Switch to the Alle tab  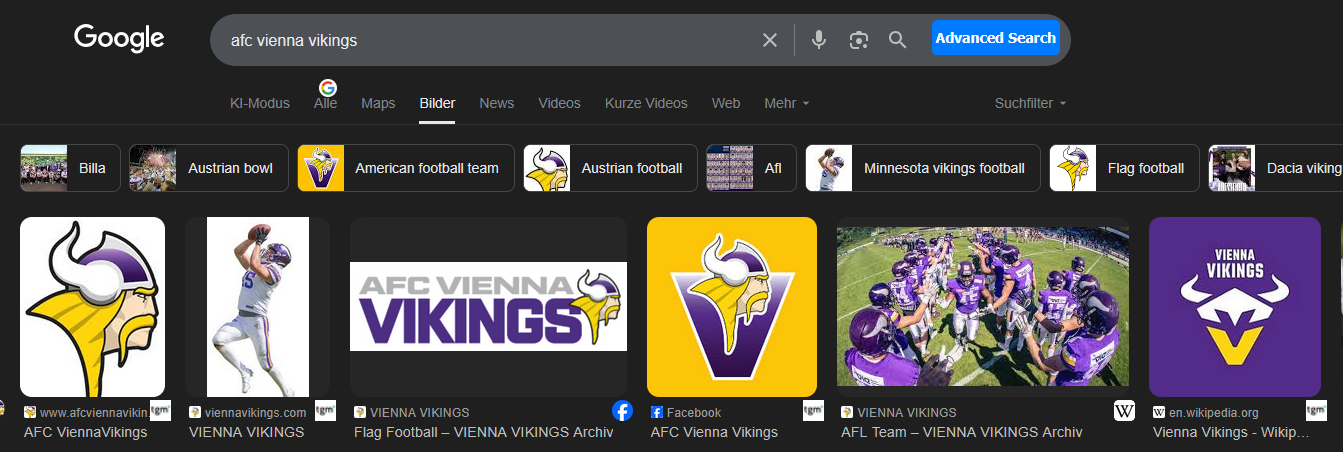(x=326, y=103)
